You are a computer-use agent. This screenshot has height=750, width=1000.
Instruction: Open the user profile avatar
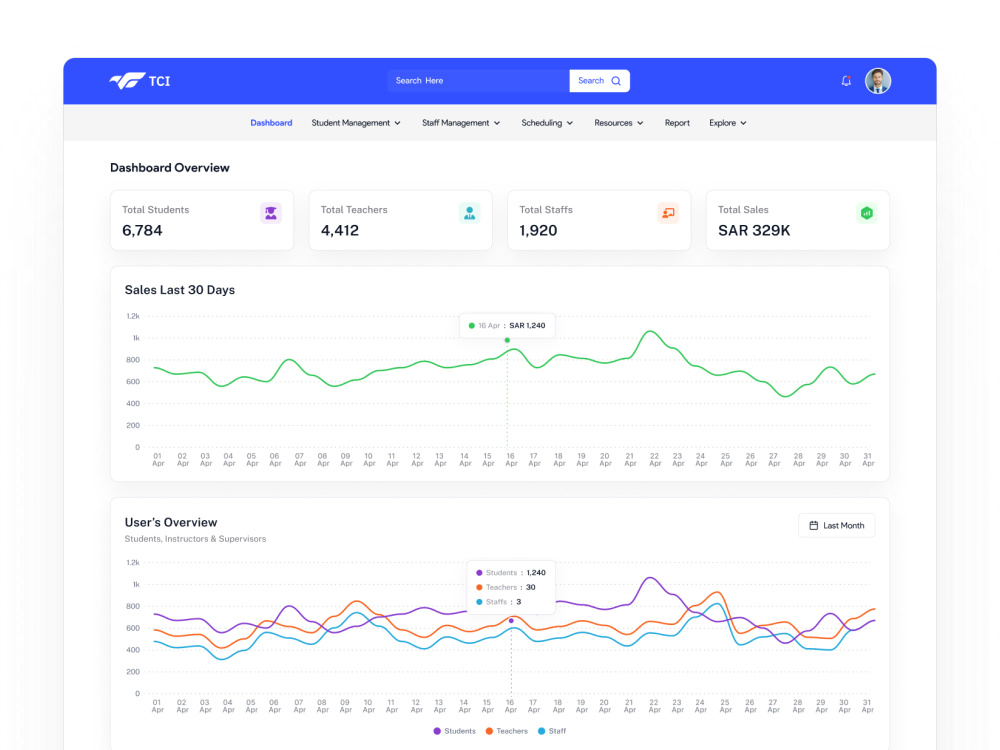point(878,81)
